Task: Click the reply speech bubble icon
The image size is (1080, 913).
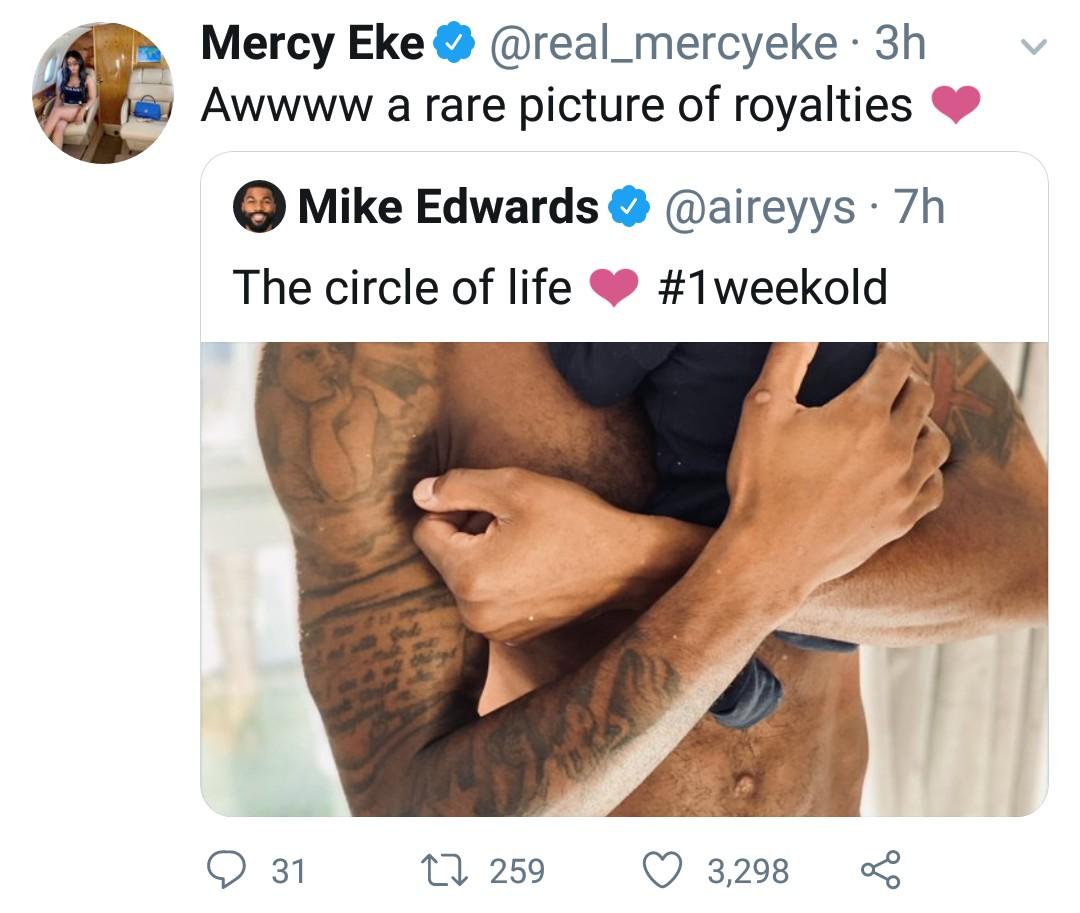Action: [x=227, y=870]
